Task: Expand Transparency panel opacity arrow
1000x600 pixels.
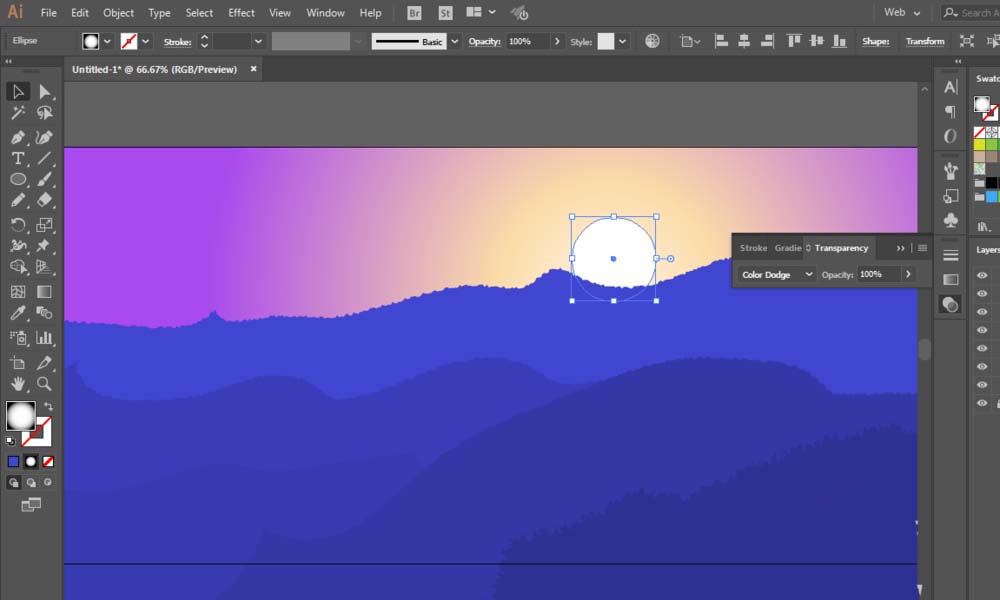Action: (x=908, y=274)
